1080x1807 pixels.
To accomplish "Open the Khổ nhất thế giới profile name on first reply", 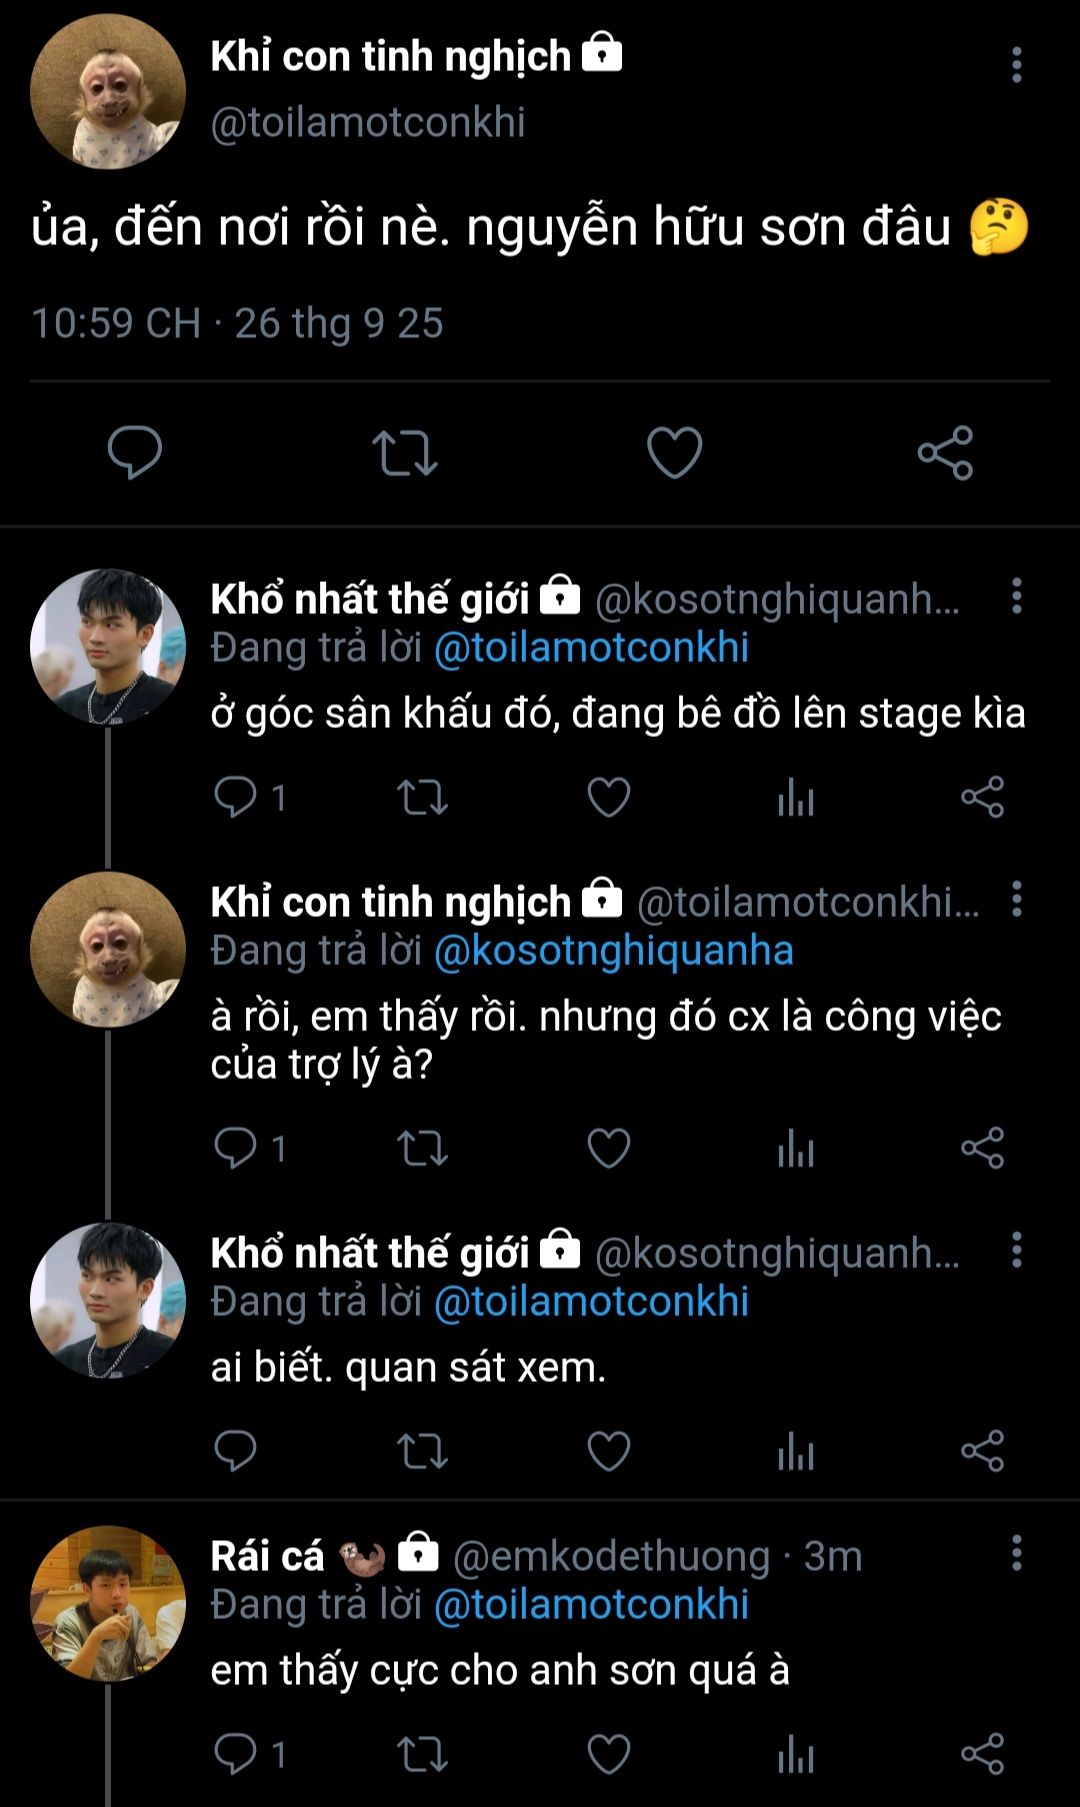I will (369, 599).
